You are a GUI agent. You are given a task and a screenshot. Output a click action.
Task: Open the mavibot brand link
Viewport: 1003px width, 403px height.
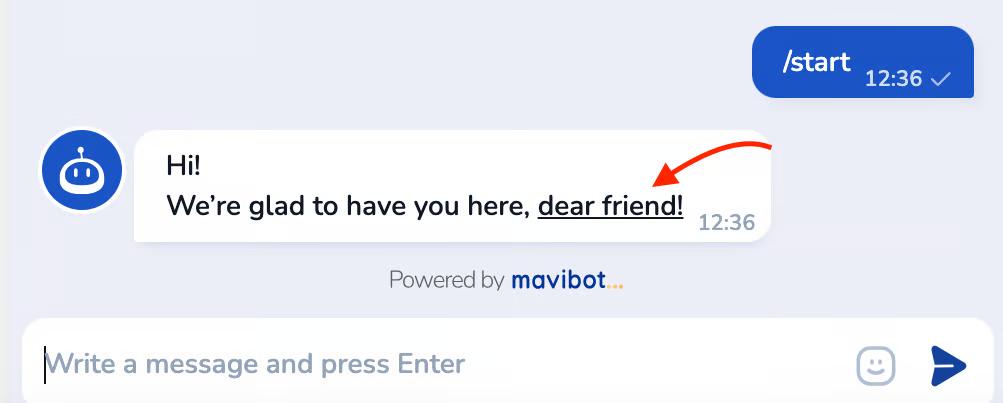click(x=558, y=280)
